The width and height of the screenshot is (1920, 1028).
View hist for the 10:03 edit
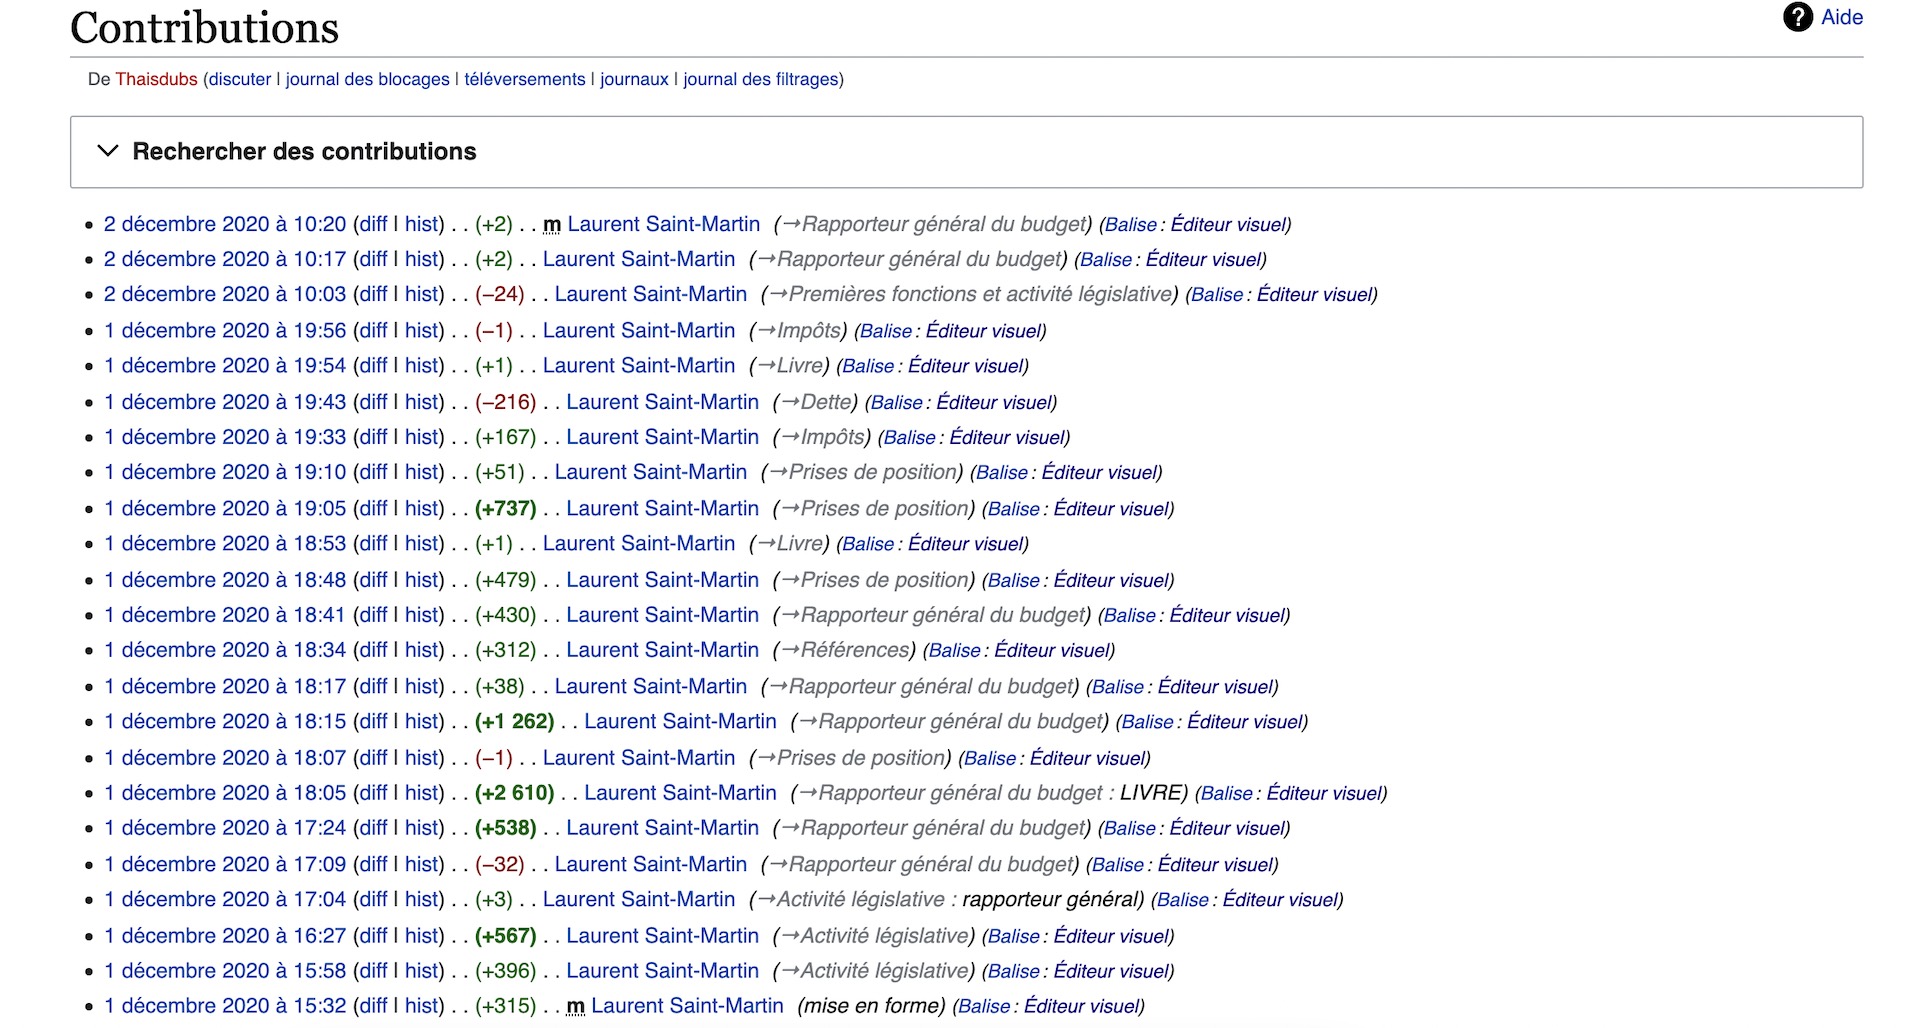pos(421,294)
